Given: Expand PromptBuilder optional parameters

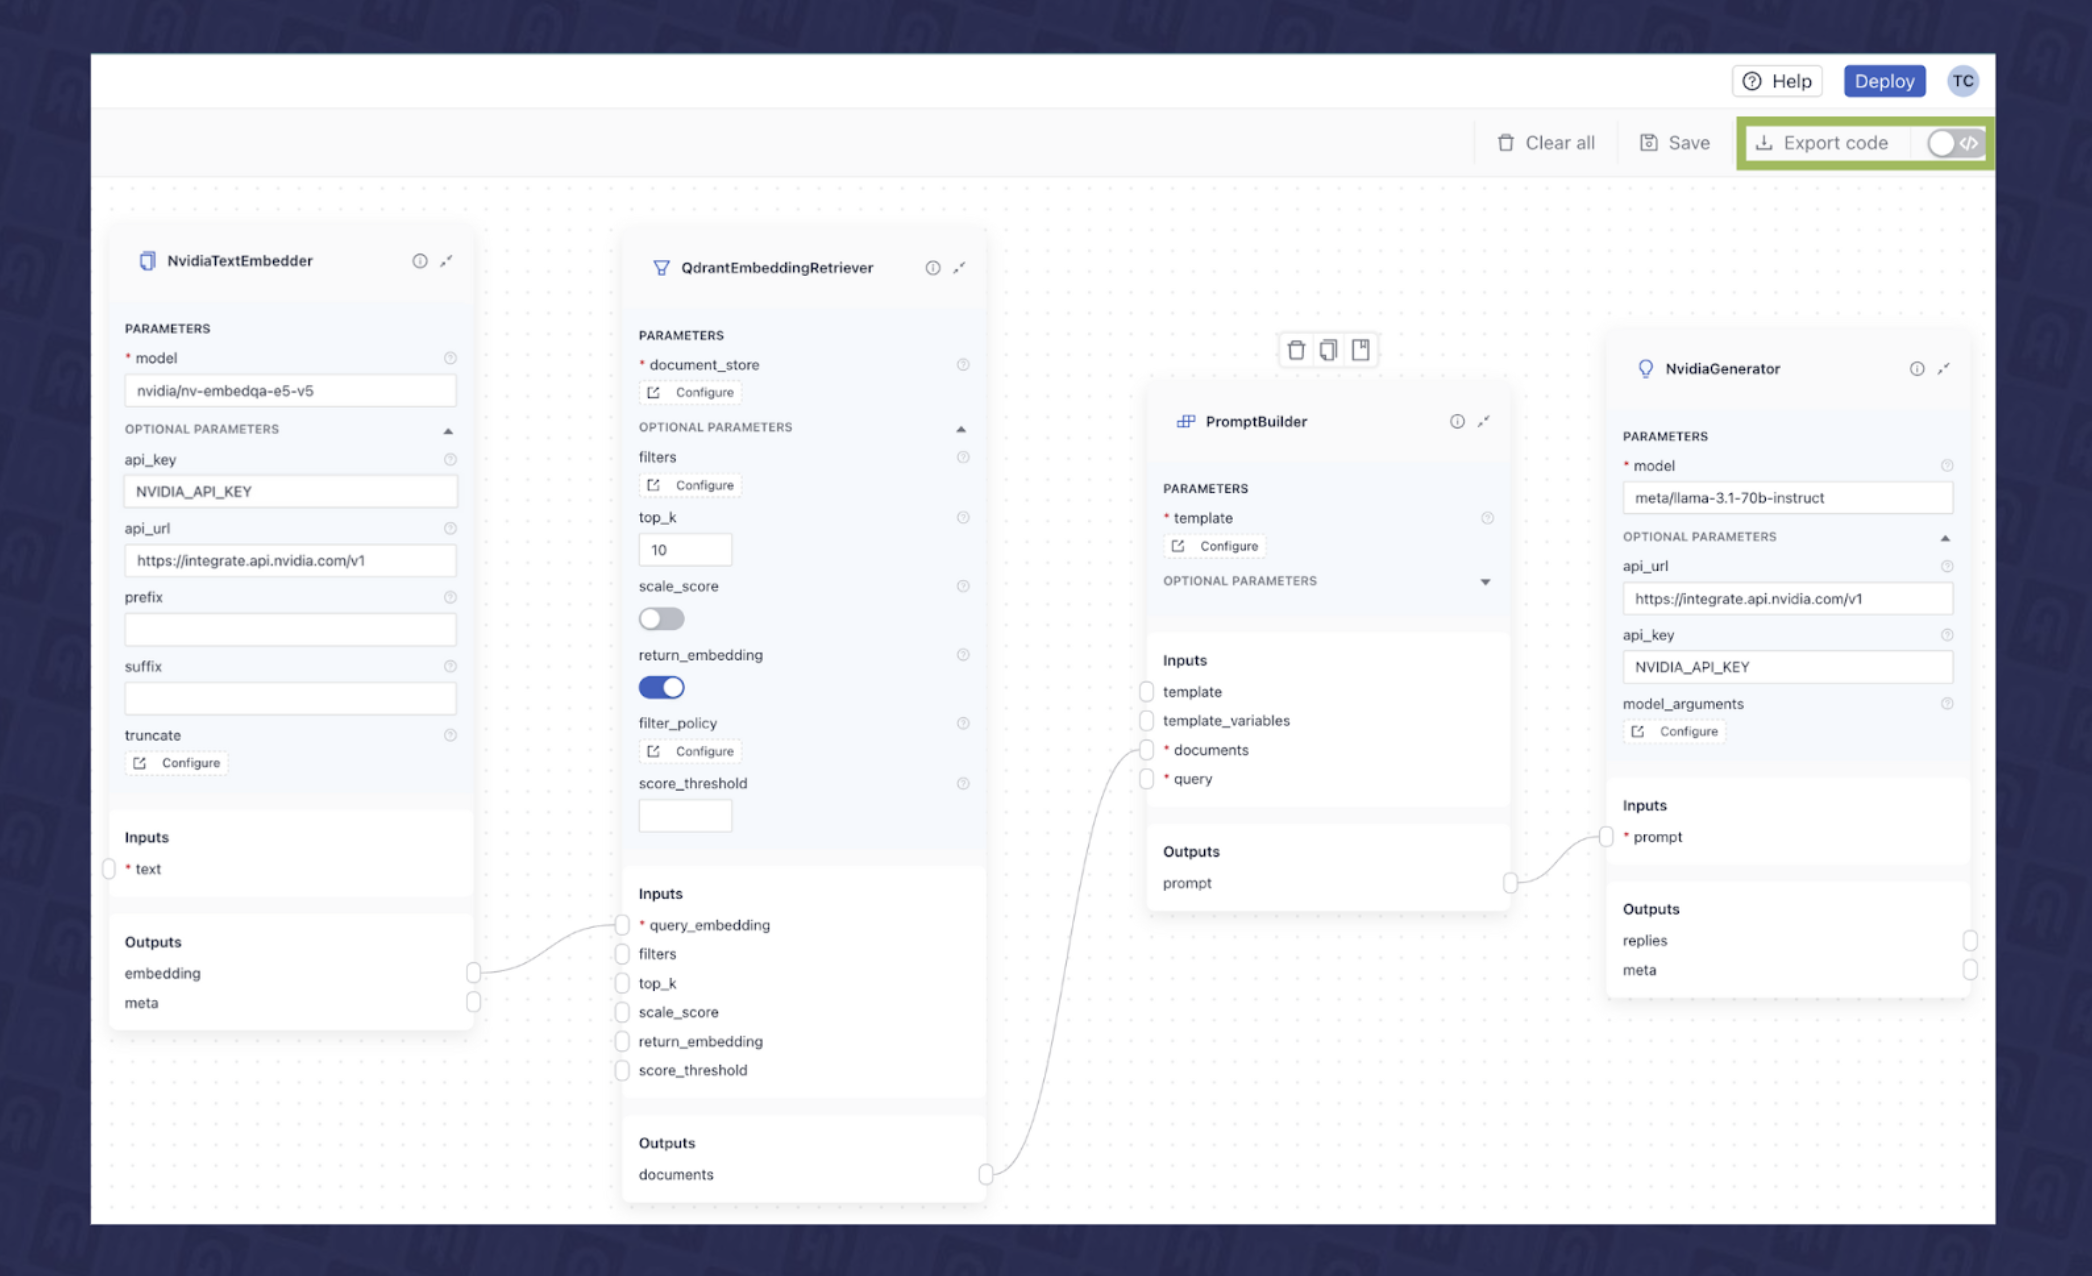Looking at the screenshot, I should click(1485, 582).
